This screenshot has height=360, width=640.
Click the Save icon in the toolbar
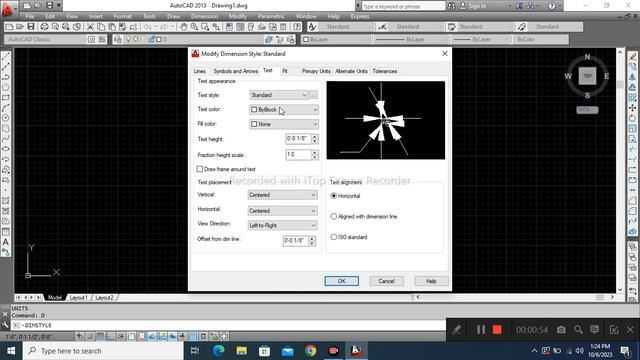(x=31, y=27)
